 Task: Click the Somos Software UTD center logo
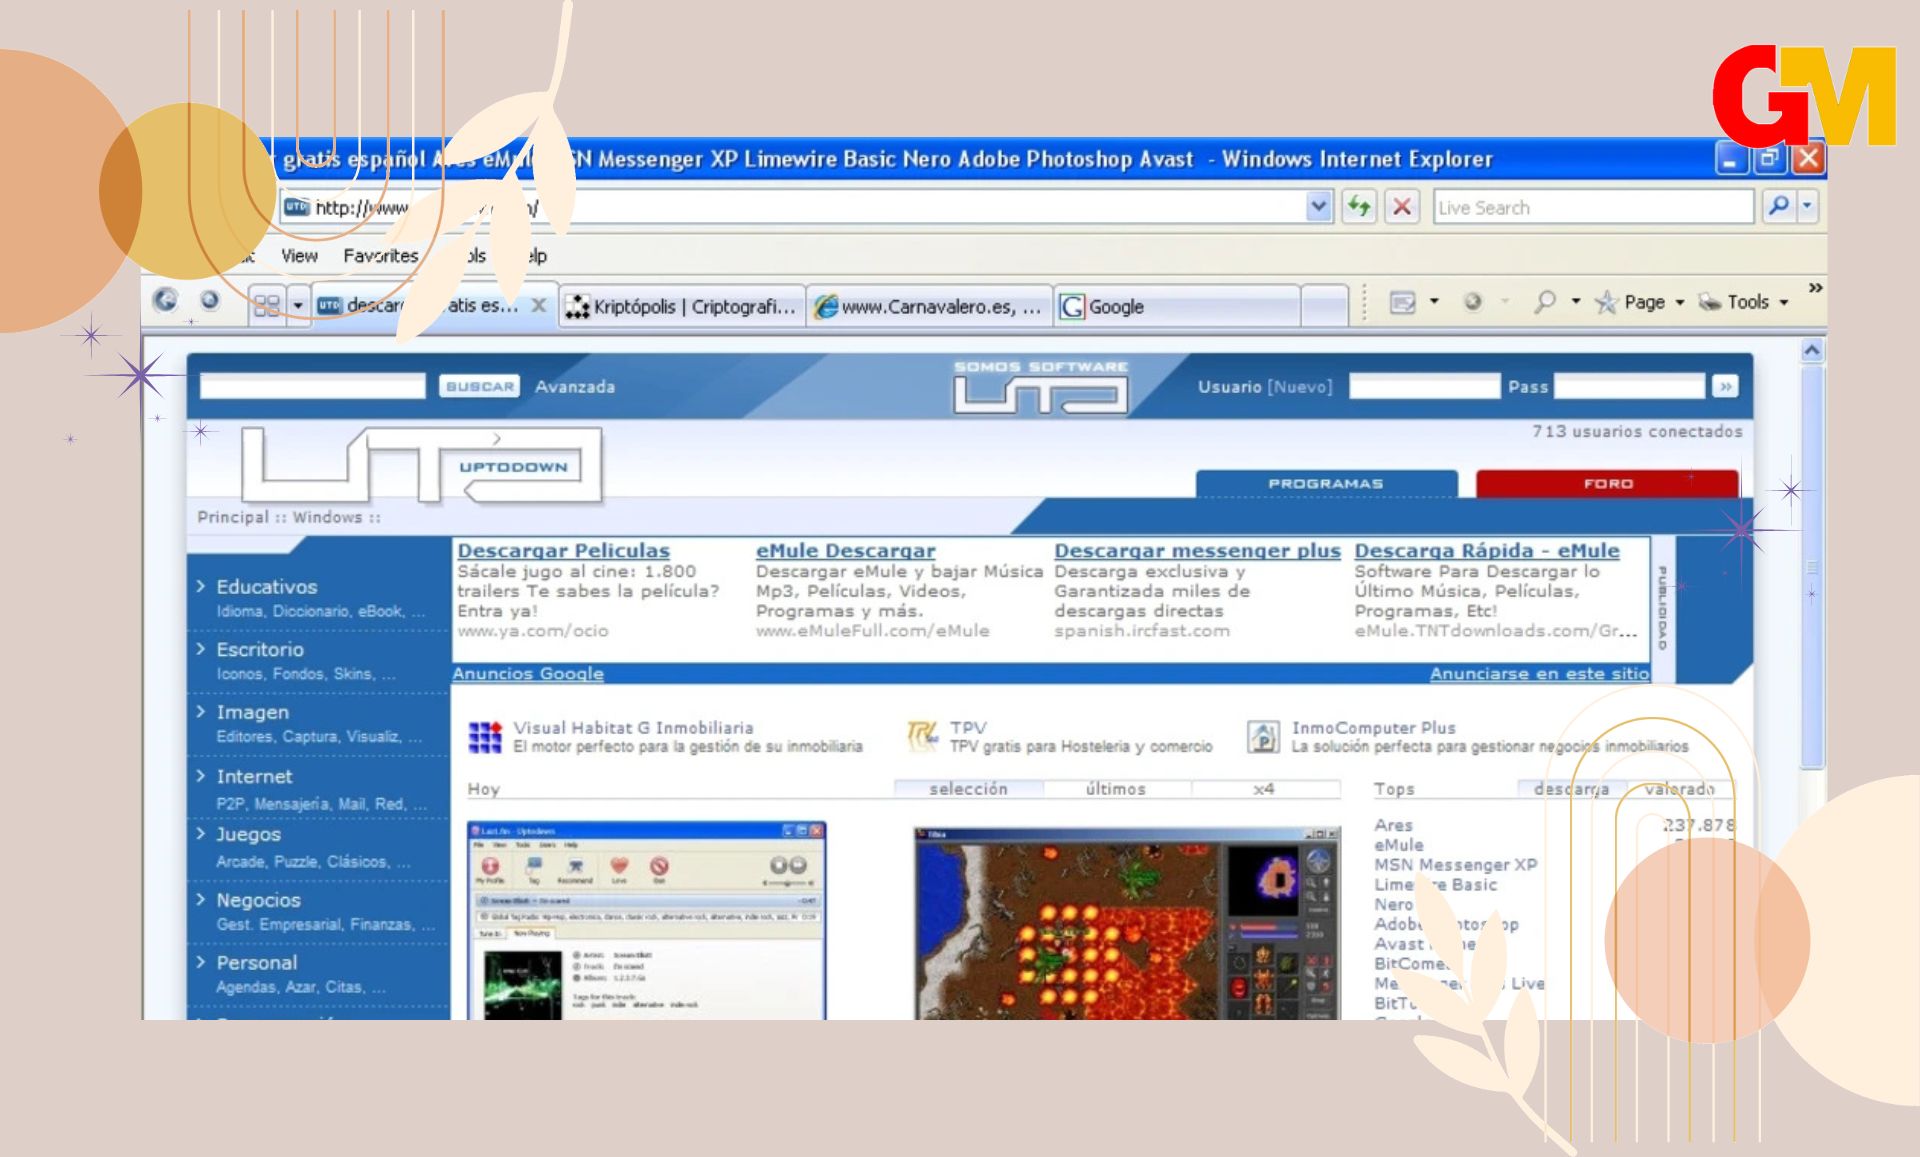[1040, 388]
